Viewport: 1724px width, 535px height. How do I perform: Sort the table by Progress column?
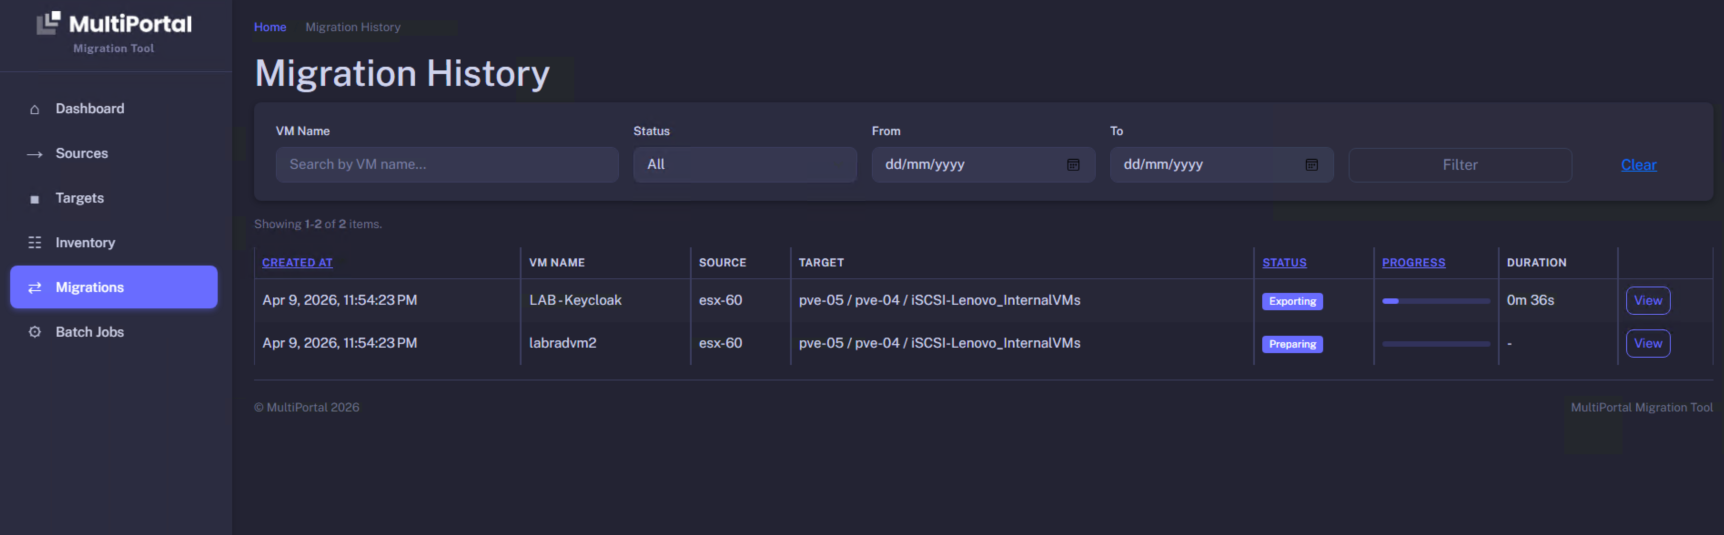click(x=1413, y=263)
